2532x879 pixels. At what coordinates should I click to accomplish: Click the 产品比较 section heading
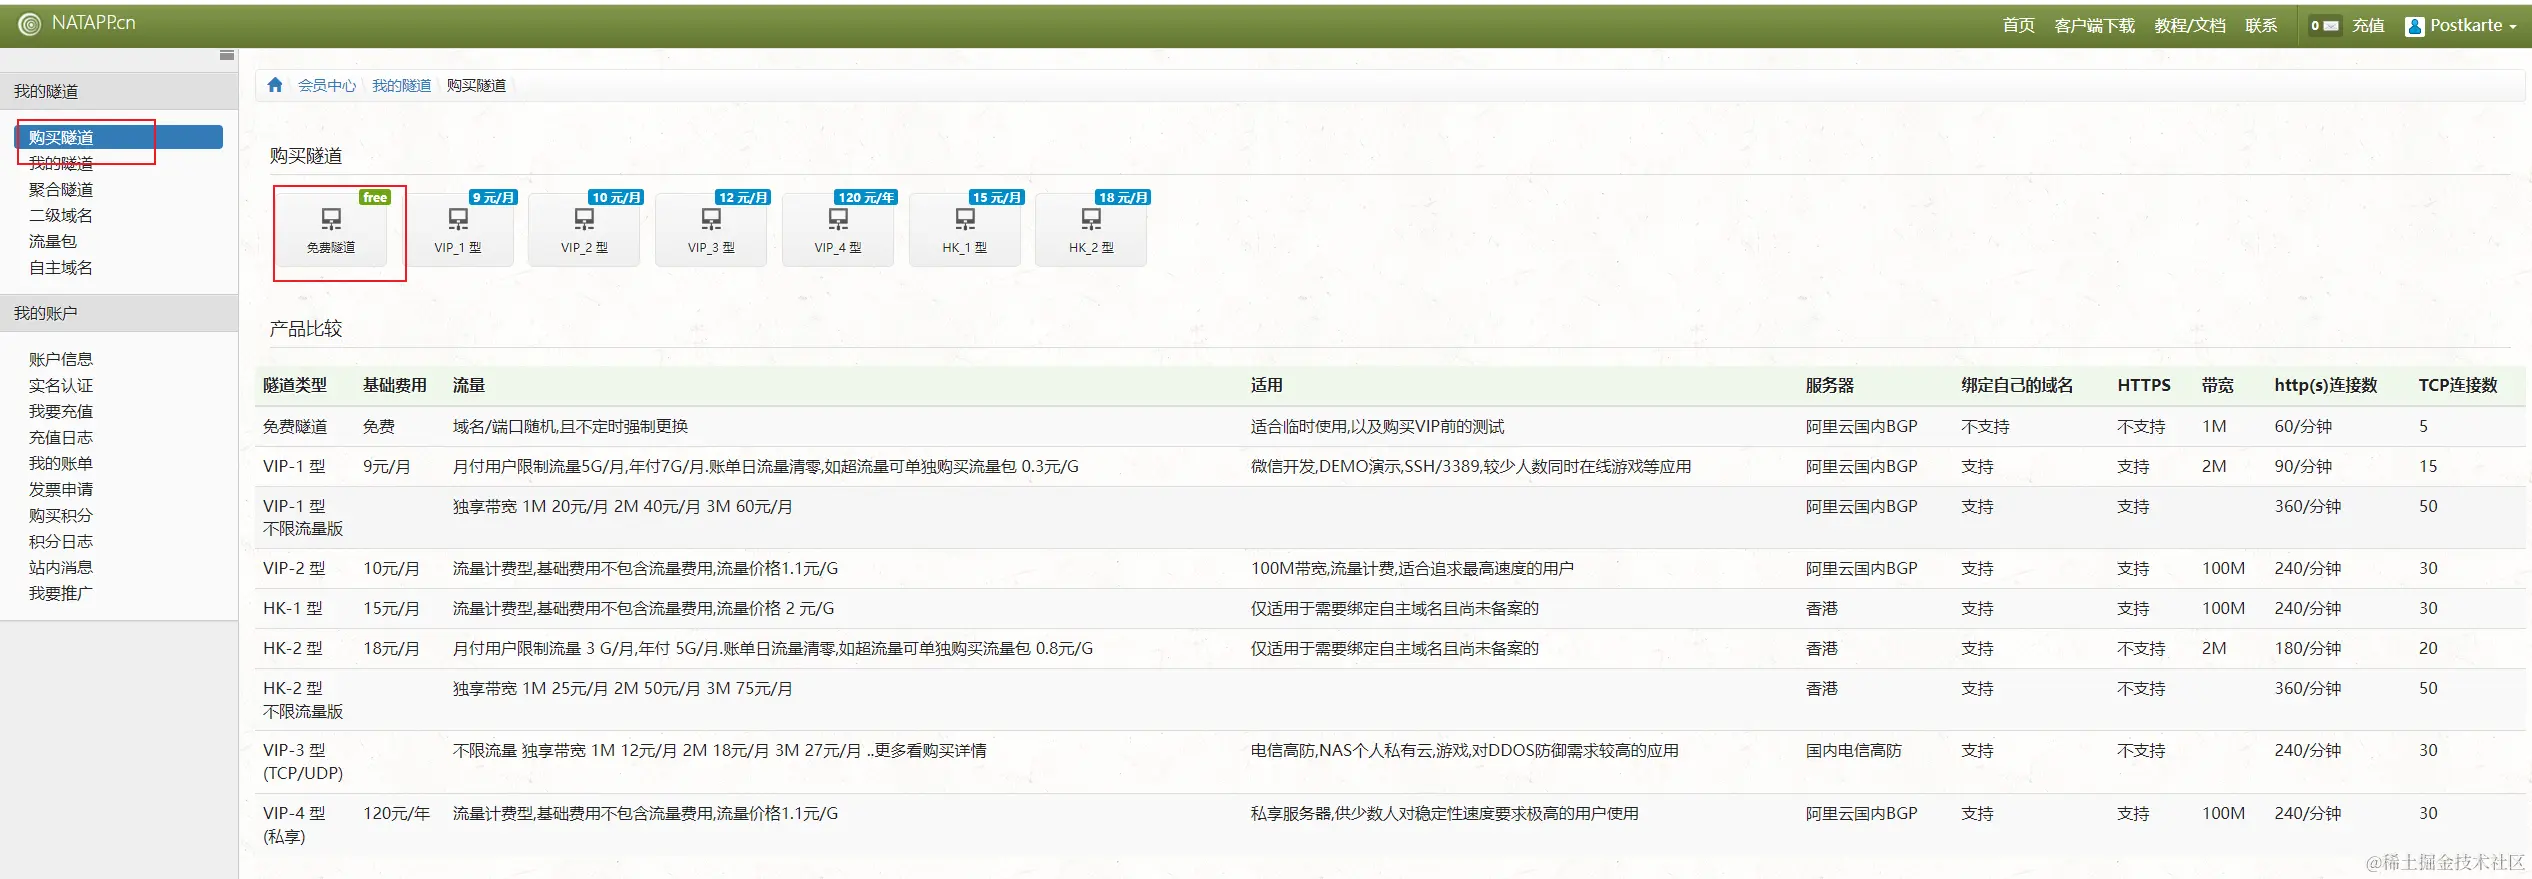tap(306, 328)
